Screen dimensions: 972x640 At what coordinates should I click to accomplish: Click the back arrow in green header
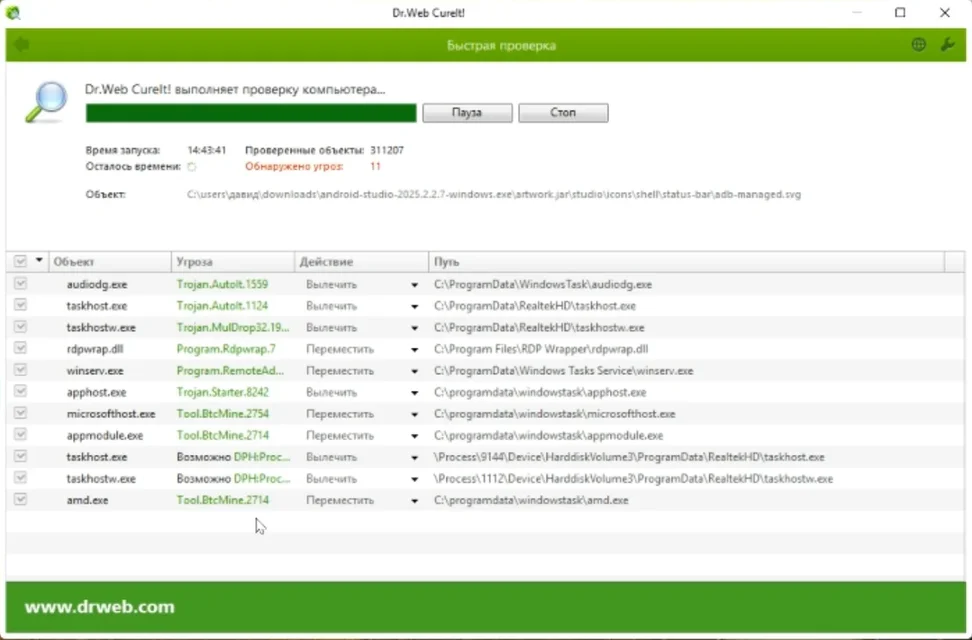(21, 45)
